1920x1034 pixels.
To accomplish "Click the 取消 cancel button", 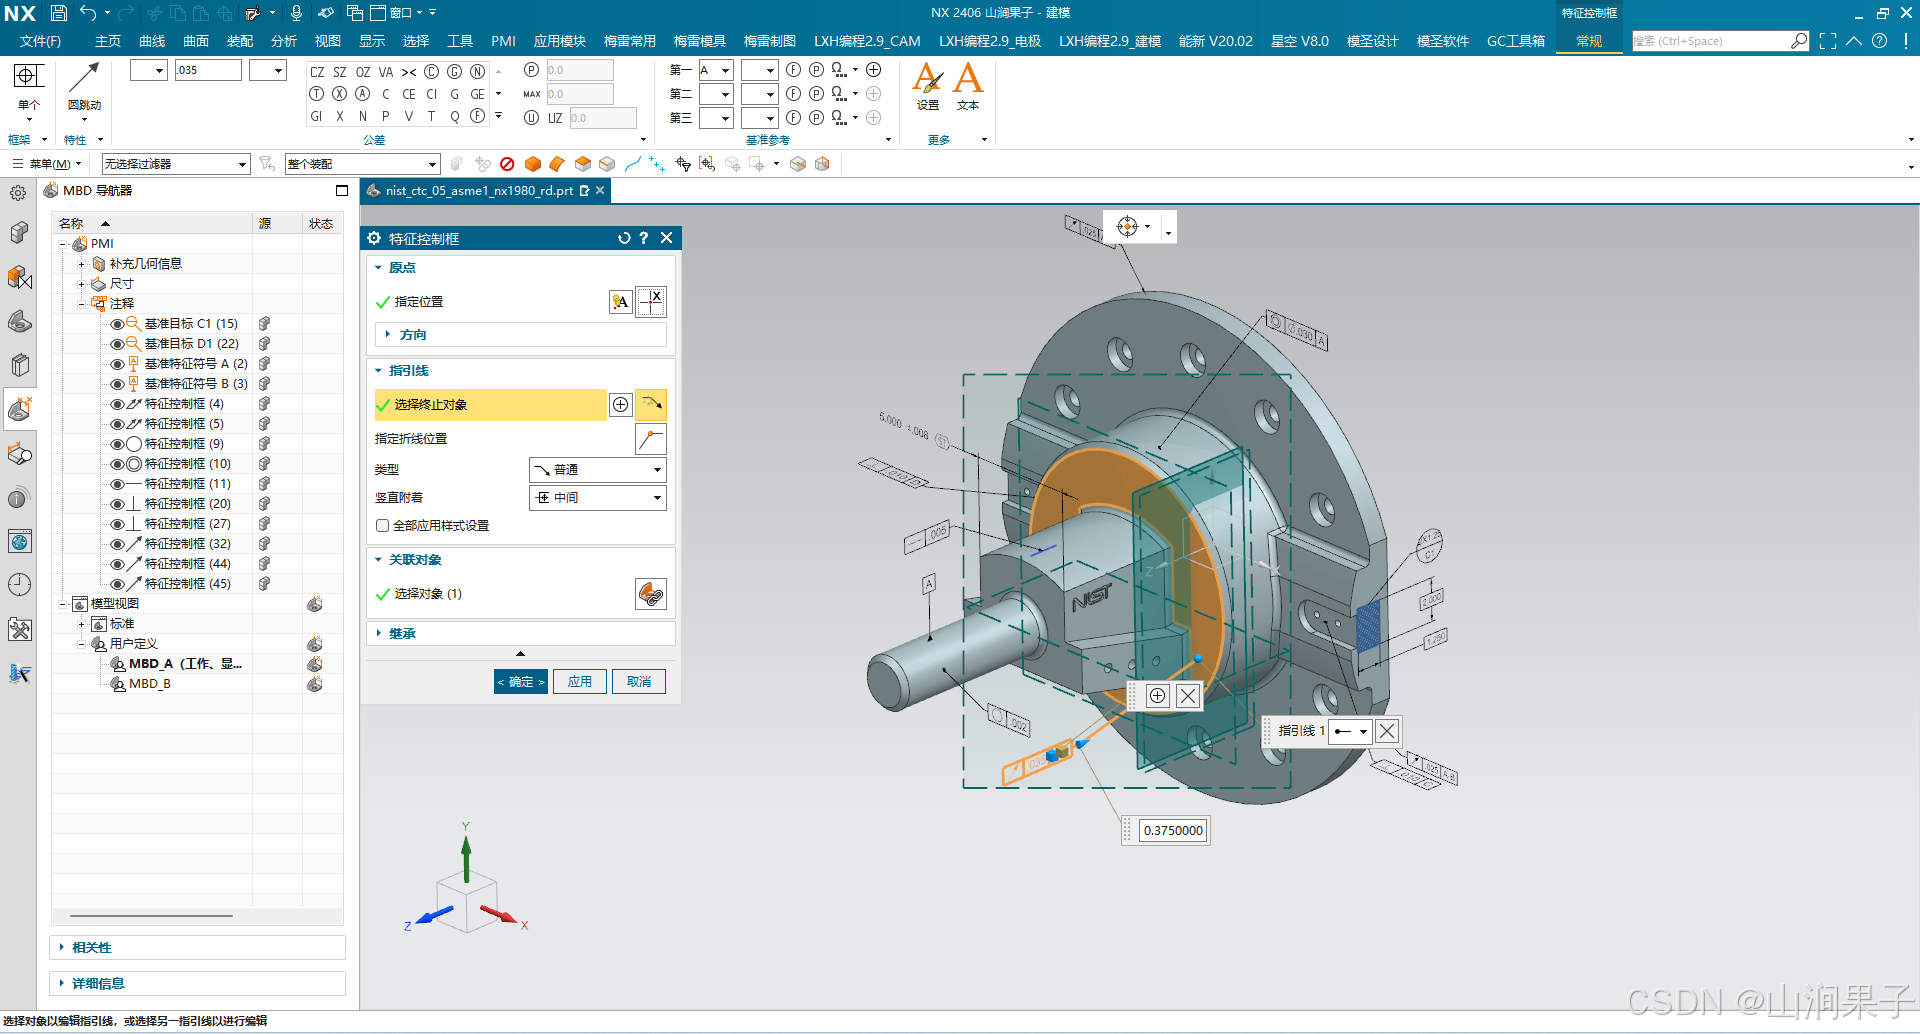I will click(x=639, y=682).
